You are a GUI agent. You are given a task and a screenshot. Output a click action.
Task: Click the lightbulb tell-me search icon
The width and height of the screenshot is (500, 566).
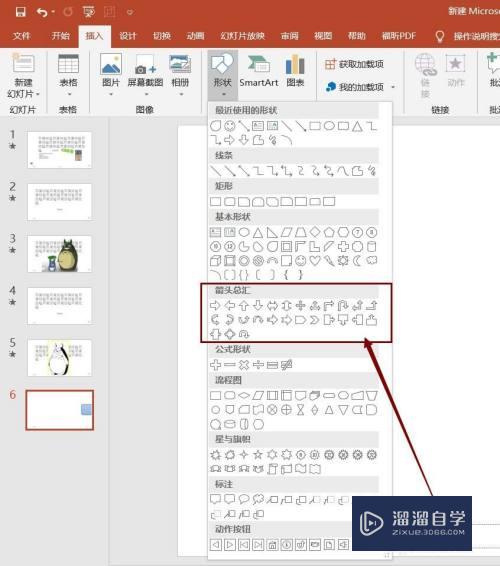[x=440, y=36]
